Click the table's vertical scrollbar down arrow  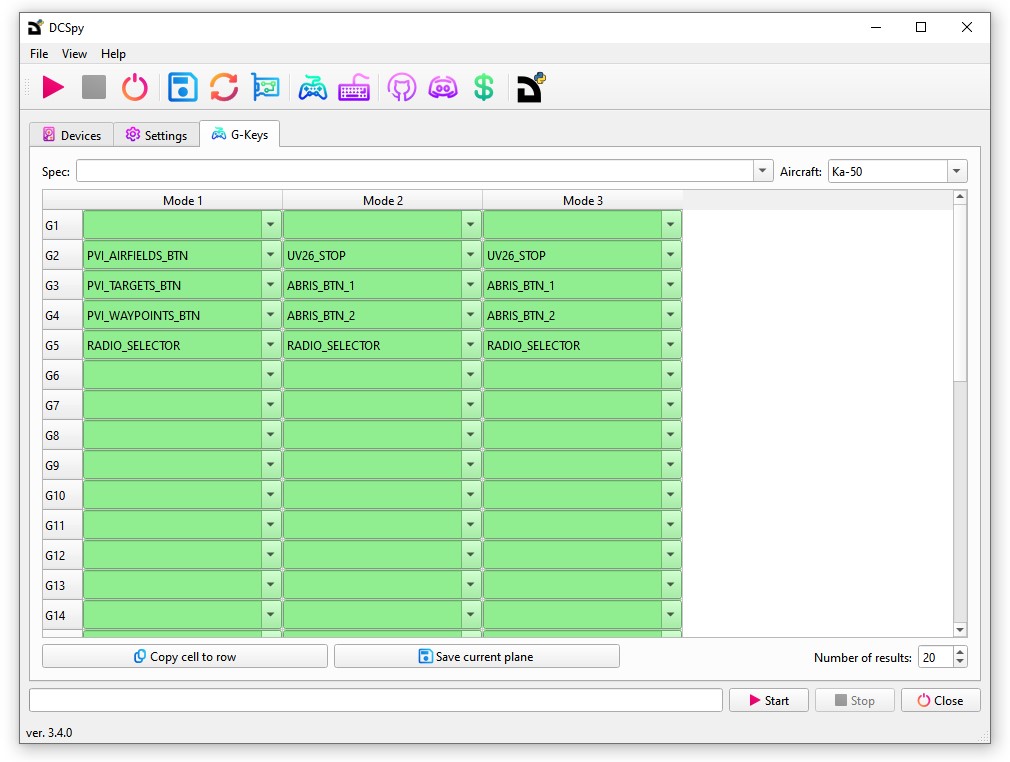[960, 630]
